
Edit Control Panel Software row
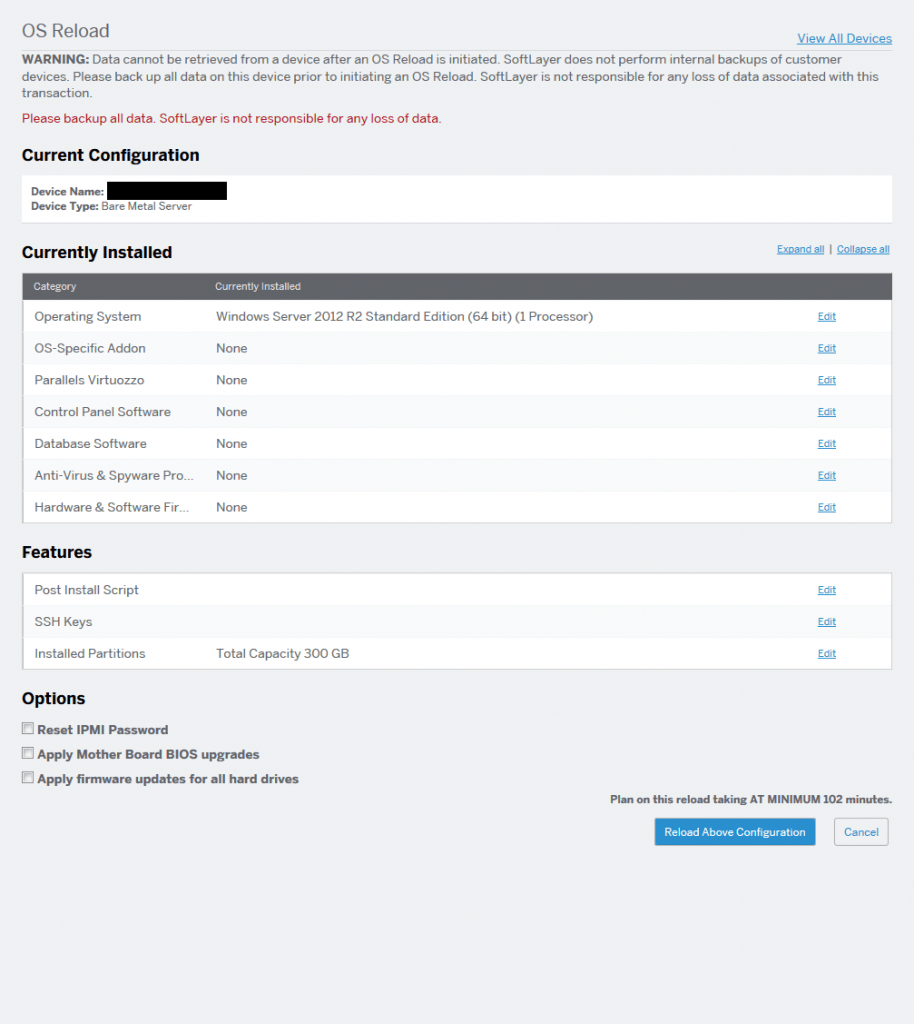click(827, 412)
